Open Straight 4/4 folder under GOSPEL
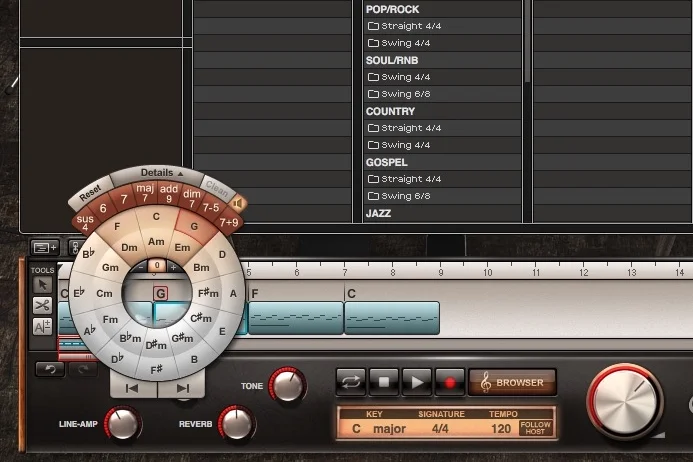The width and height of the screenshot is (693, 462). point(442,179)
